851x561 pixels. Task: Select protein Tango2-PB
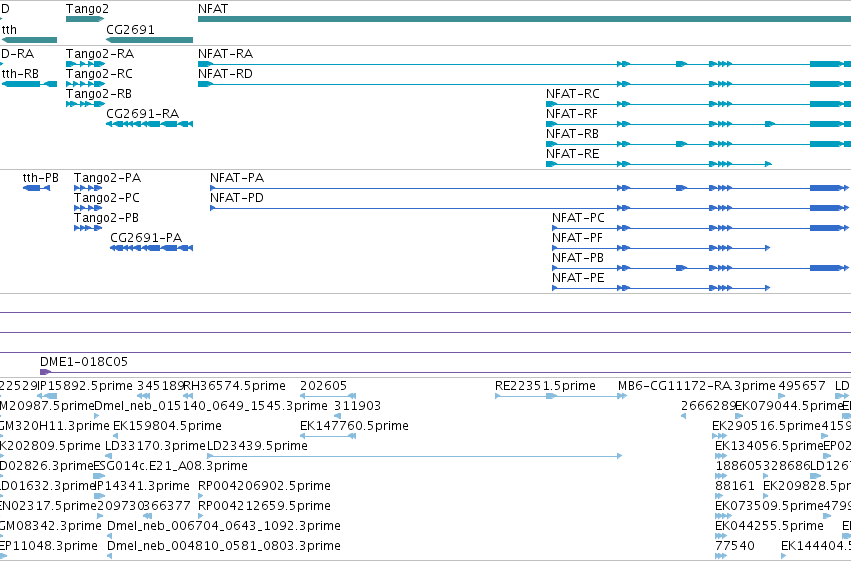(88, 228)
